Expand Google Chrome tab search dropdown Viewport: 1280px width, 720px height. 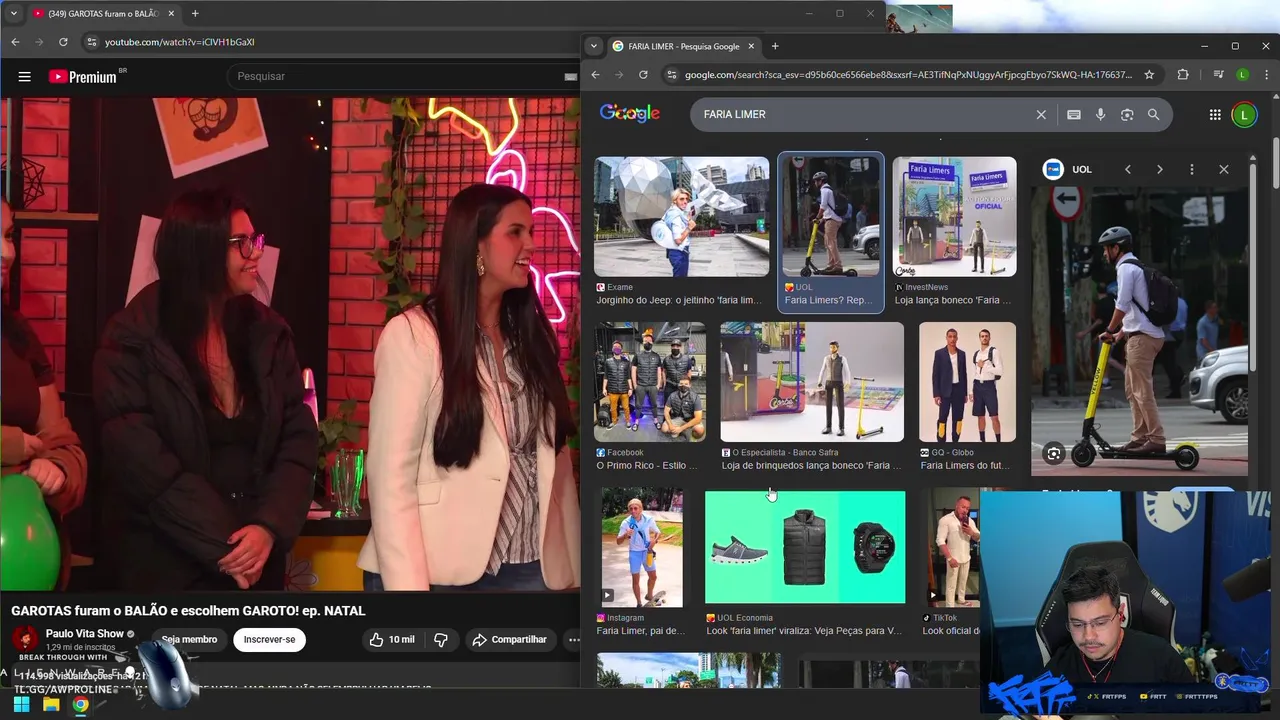[x=593, y=46]
